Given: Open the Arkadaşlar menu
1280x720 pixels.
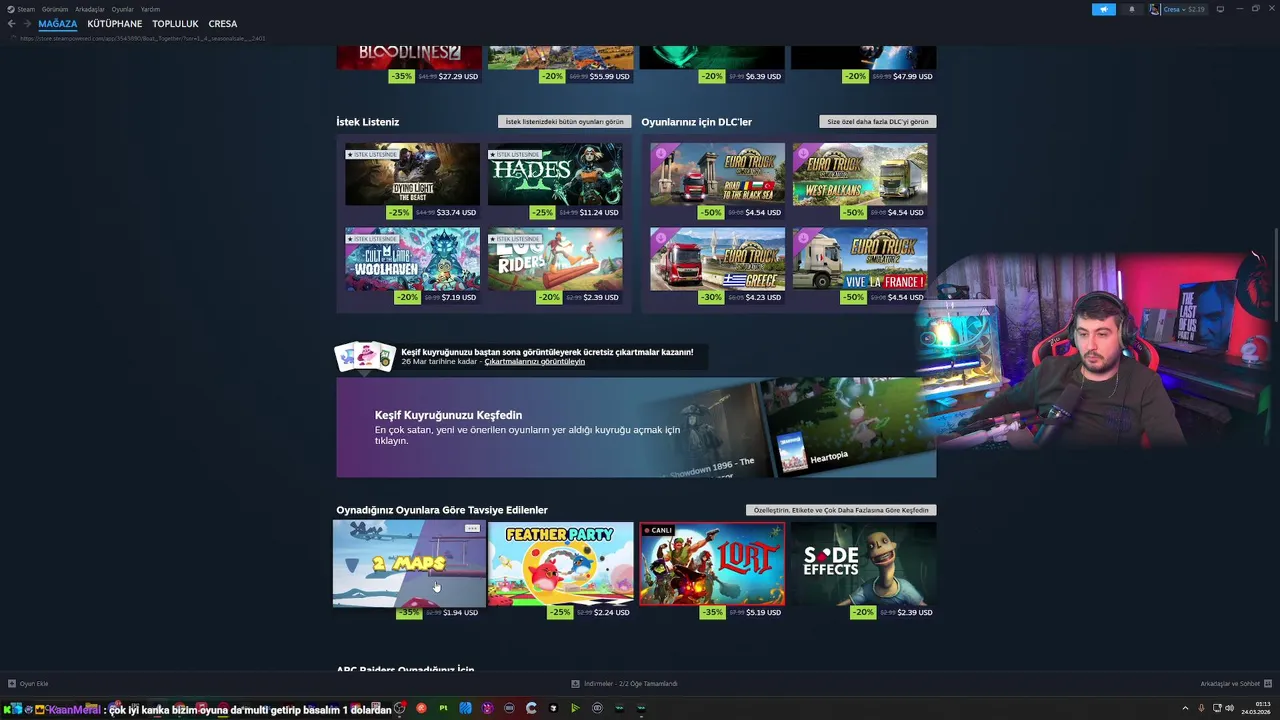Looking at the screenshot, I should pos(90,9).
